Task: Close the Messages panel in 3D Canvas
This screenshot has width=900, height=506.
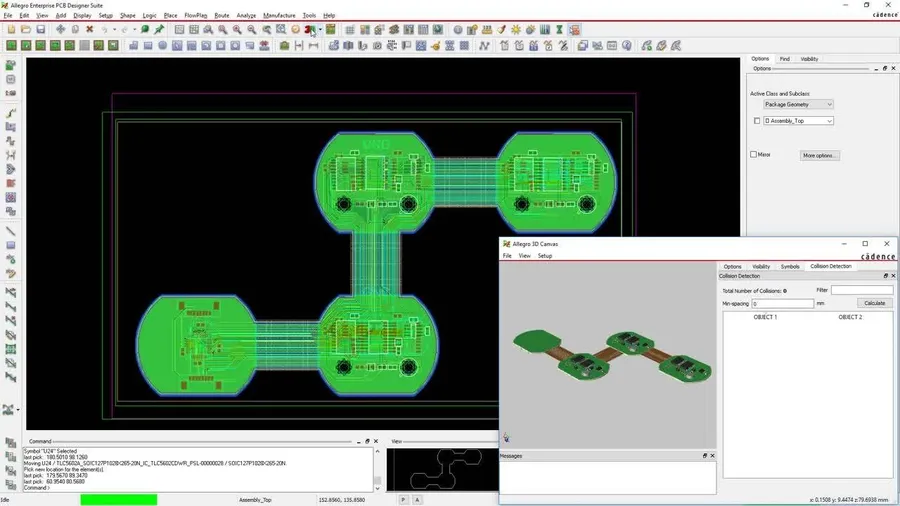Action: tap(712, 456)
